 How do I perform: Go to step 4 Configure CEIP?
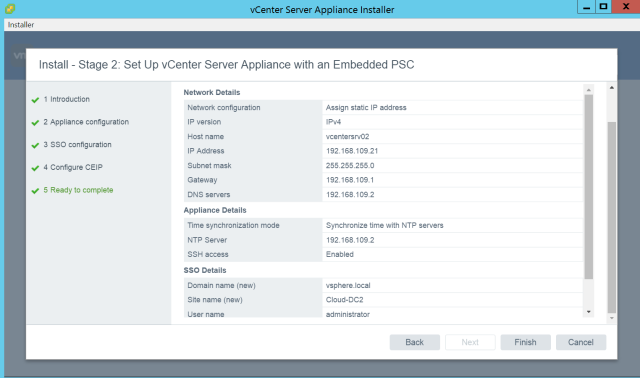point(73,167)
